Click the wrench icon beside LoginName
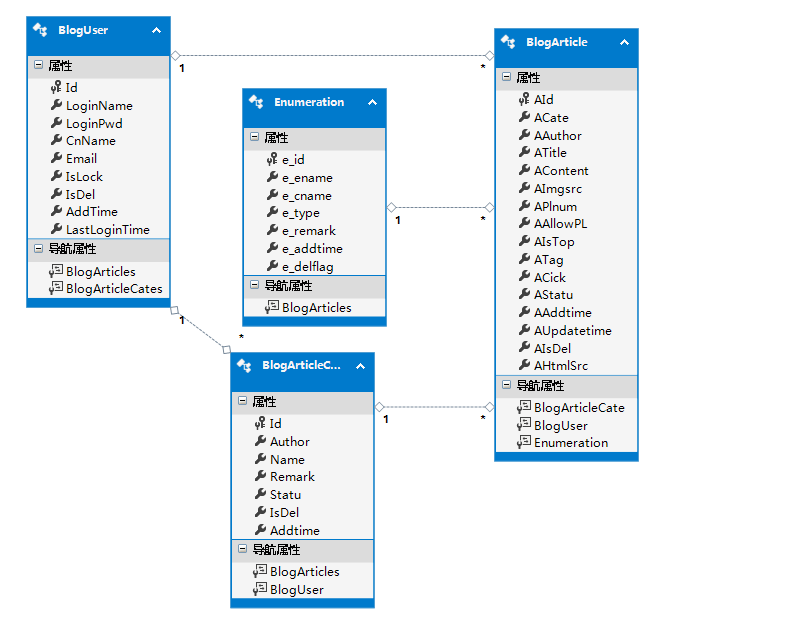Image resolution: width=799 pixels, height=619 pixels. click(56, 106)
